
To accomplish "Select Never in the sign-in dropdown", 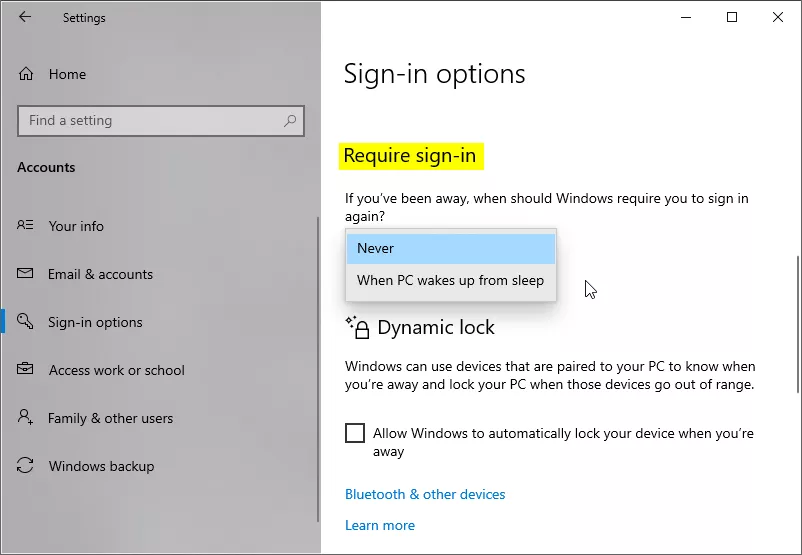I will 451,249.
